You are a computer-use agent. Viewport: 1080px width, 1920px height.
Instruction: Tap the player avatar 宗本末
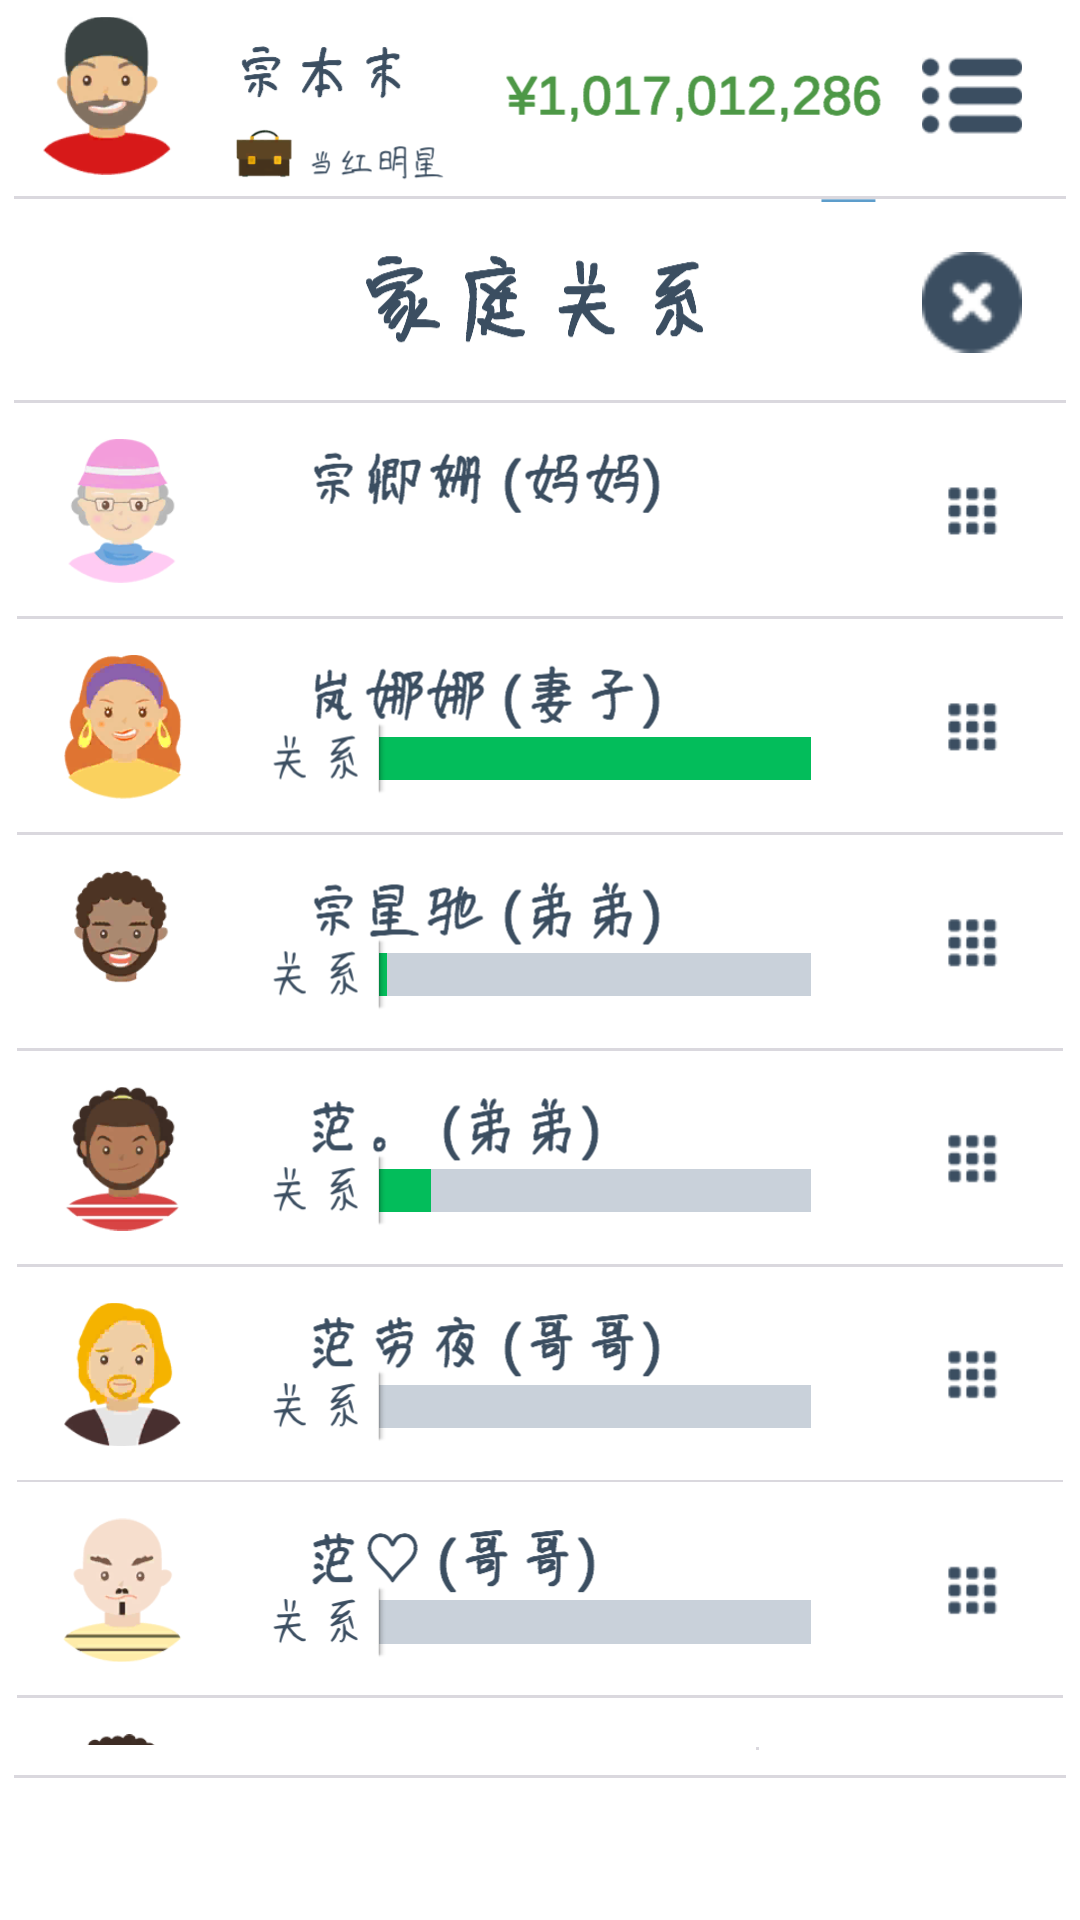coord(106,96)
